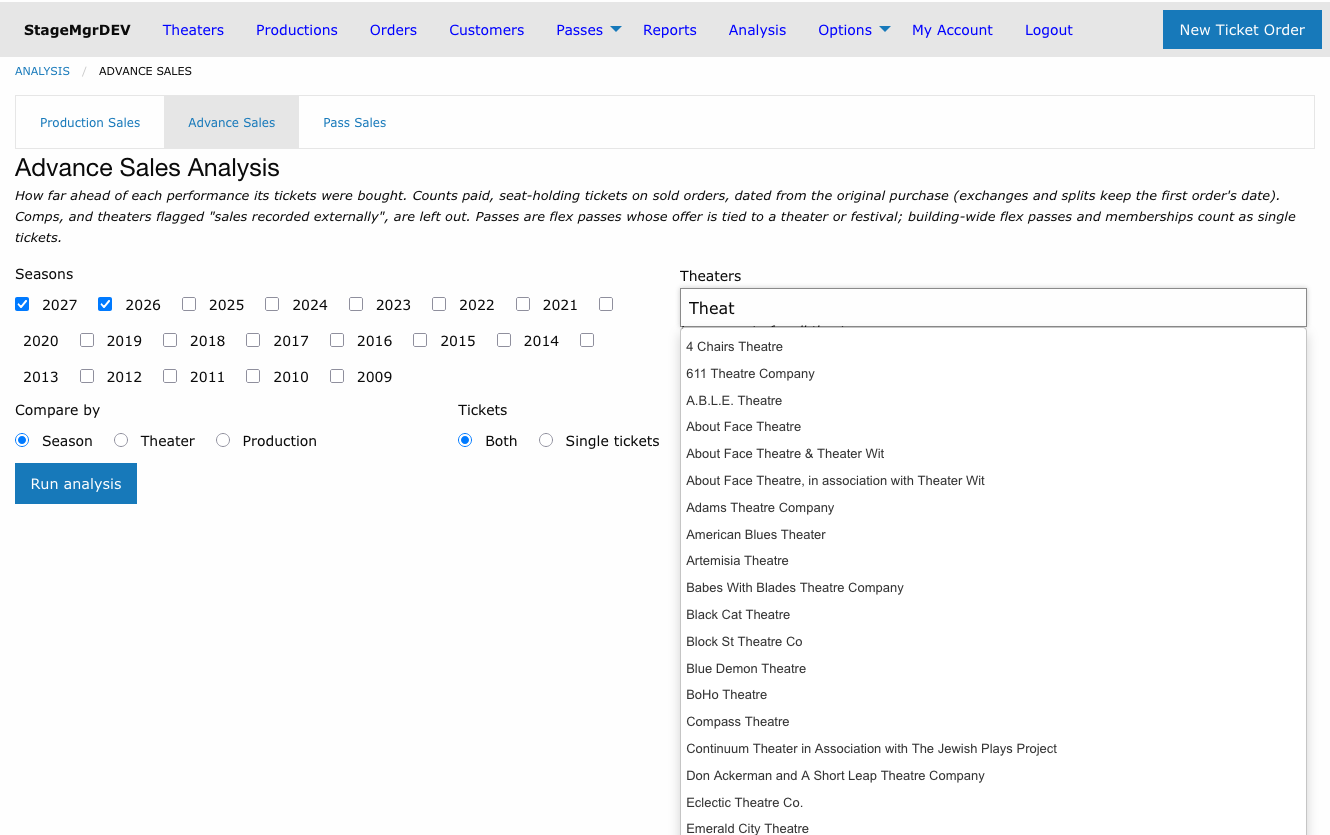Select Eclectic Theatre Co. from list
Screen dimensions: 1330x835
(x=993, y=803)
